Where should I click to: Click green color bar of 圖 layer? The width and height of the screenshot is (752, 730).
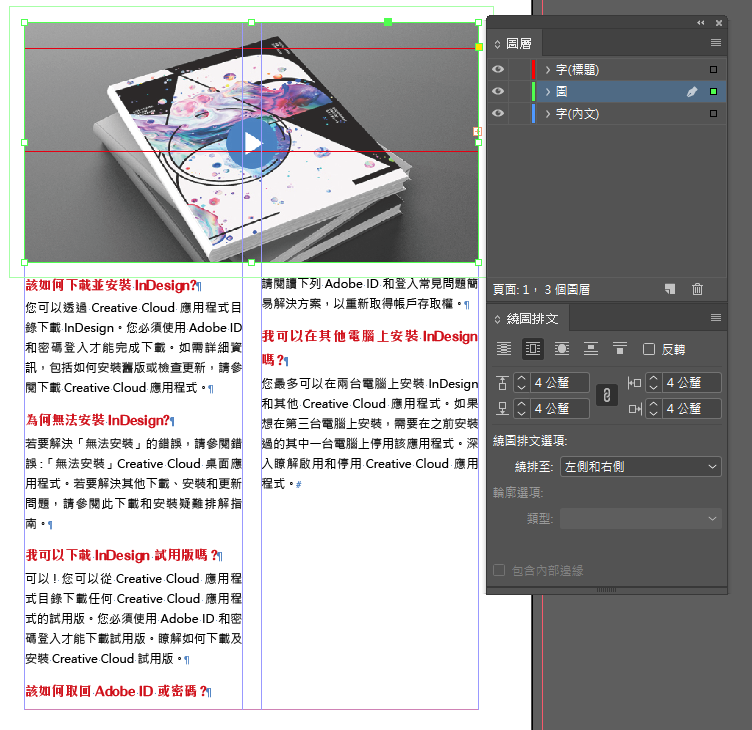533,92
